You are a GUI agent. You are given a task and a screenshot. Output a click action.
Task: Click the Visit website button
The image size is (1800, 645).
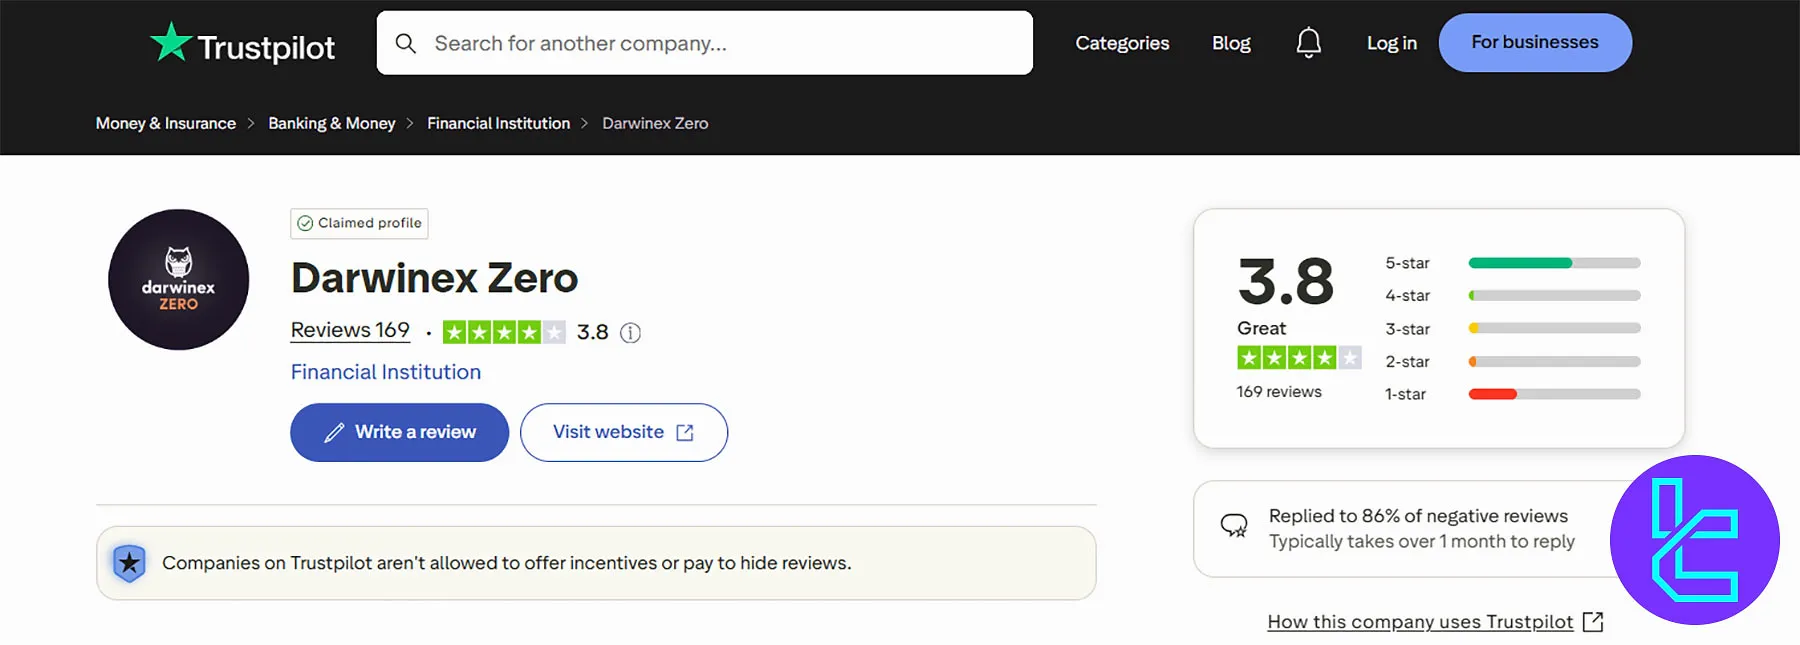pyautogui.click(x=624, y=432)
